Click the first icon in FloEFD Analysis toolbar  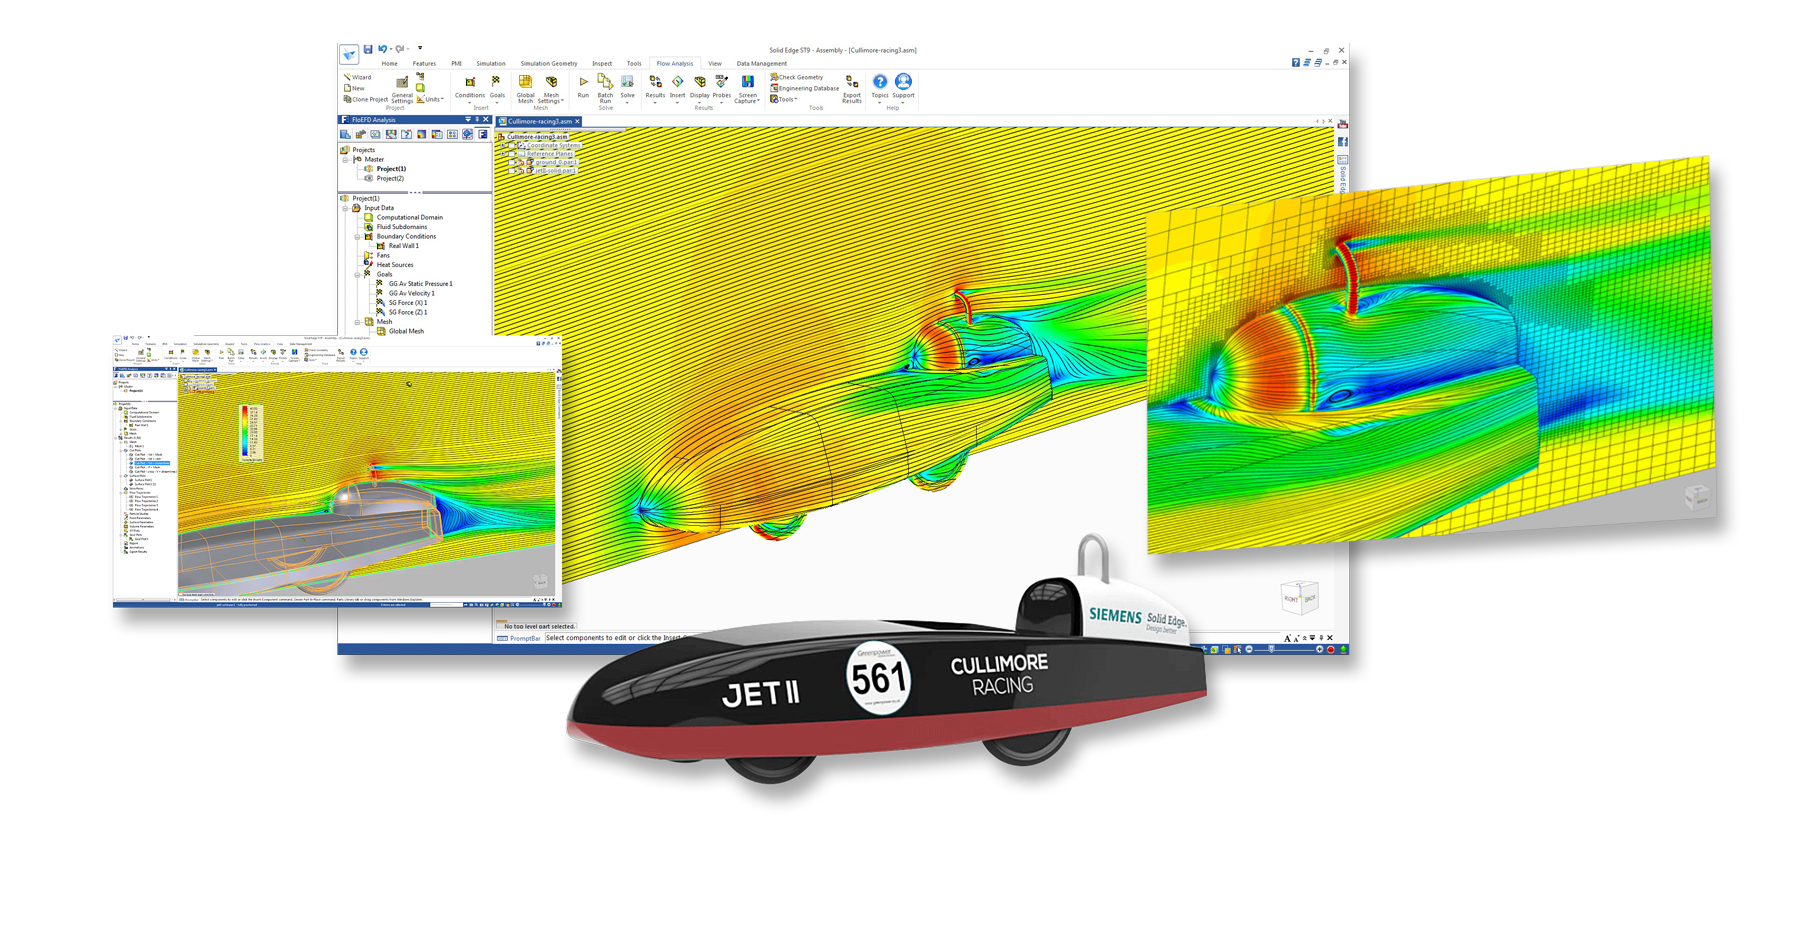click(345, 134)
